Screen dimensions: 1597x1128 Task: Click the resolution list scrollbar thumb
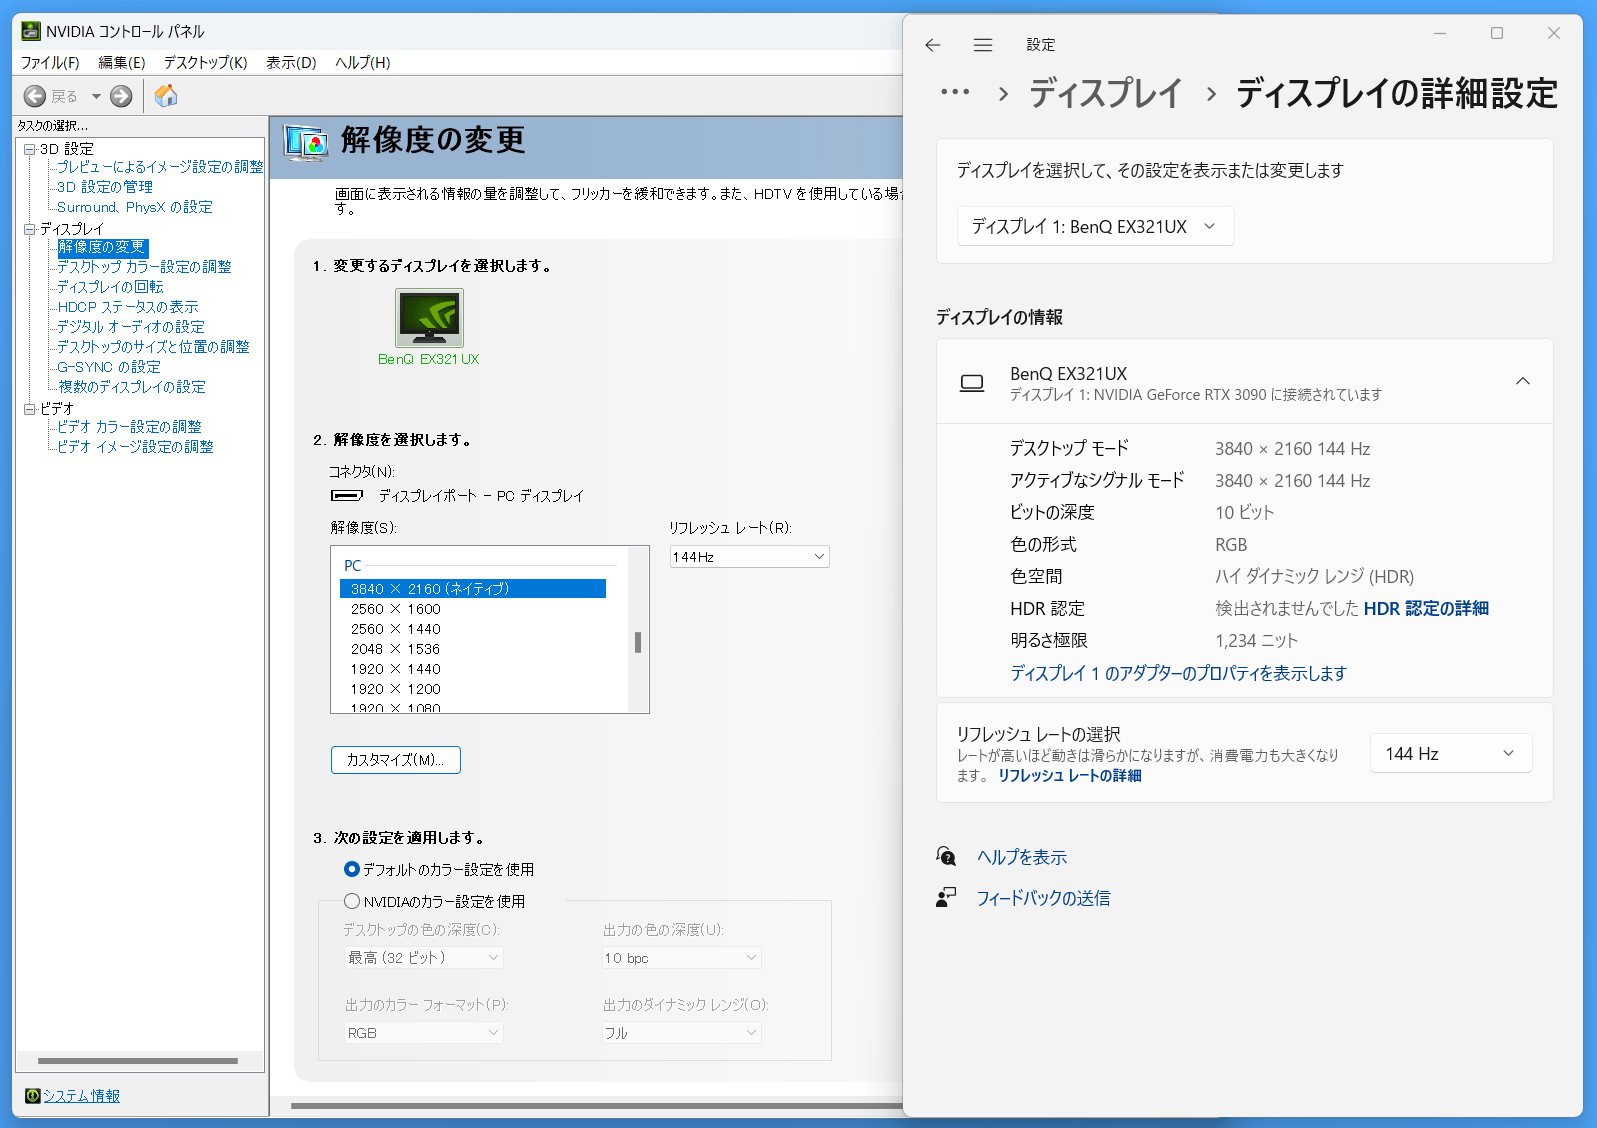[x=638, y=642]
